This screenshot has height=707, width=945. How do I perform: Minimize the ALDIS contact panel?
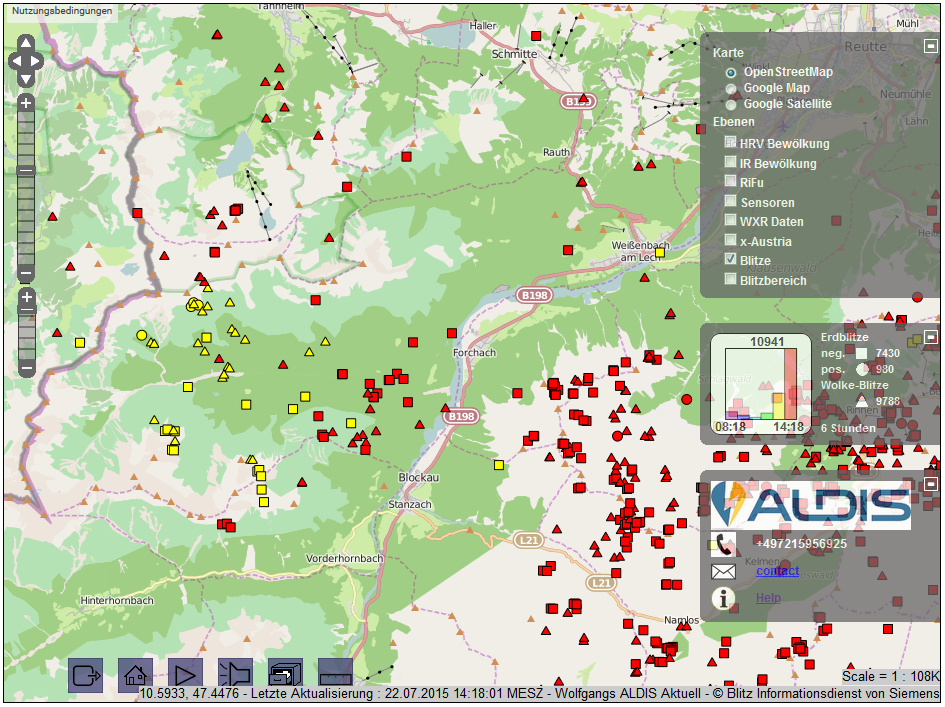930,484
